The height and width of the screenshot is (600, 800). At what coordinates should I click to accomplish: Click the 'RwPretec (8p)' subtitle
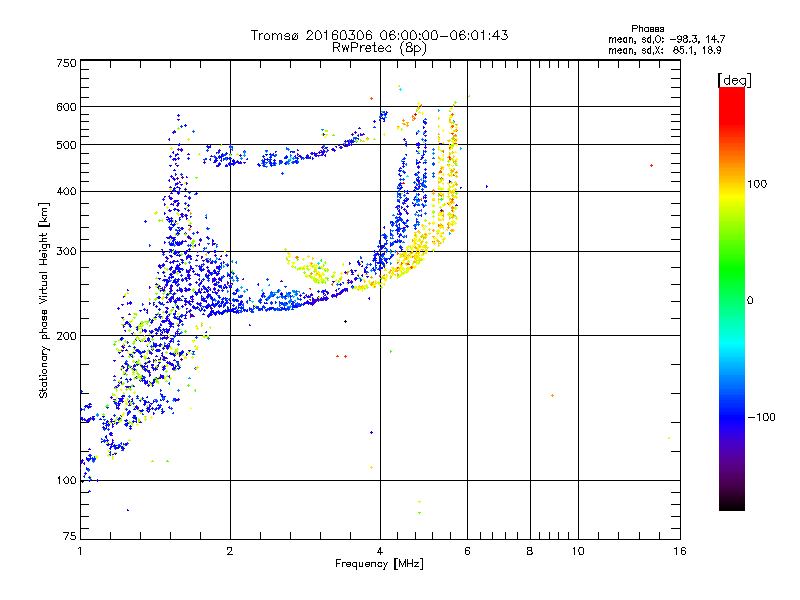tap(379, 48)
